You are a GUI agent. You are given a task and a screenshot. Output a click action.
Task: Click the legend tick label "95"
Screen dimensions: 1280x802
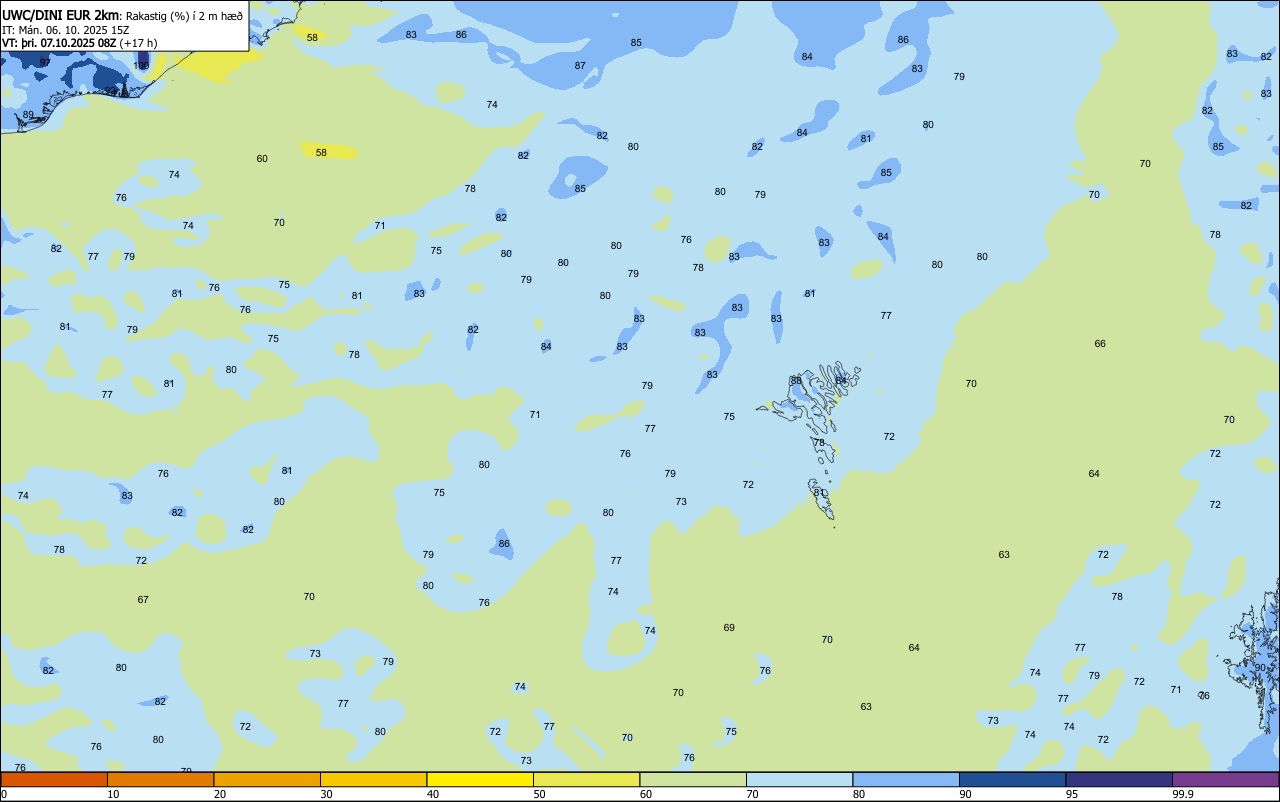point(1072,794)
